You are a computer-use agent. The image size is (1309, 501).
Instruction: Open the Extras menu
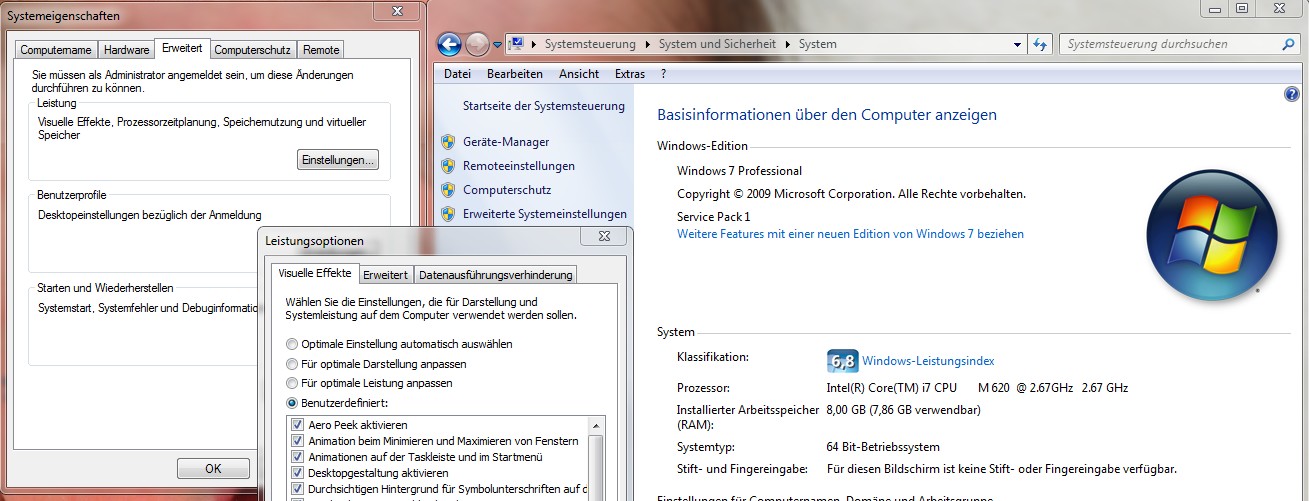[x=630, y=74]
